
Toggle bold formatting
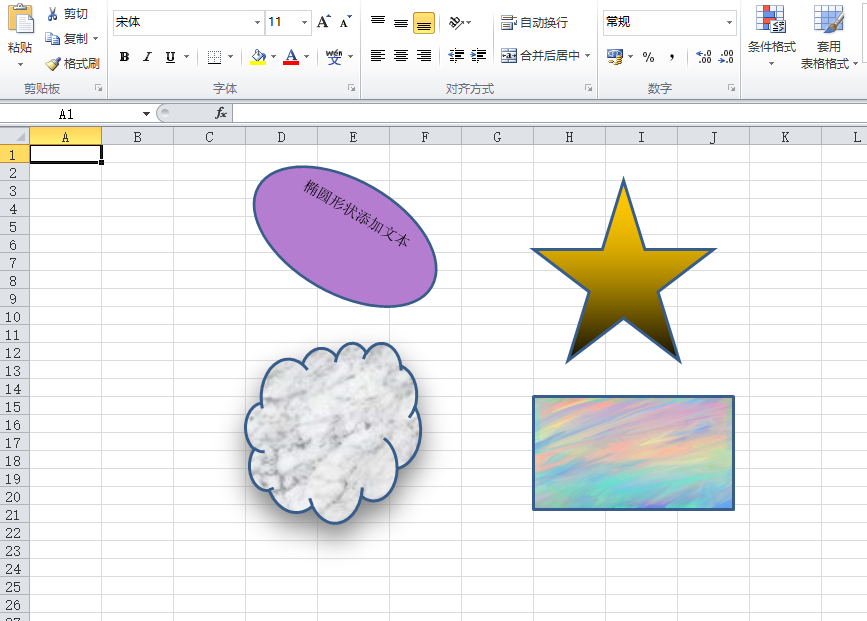tap(124, 56)
